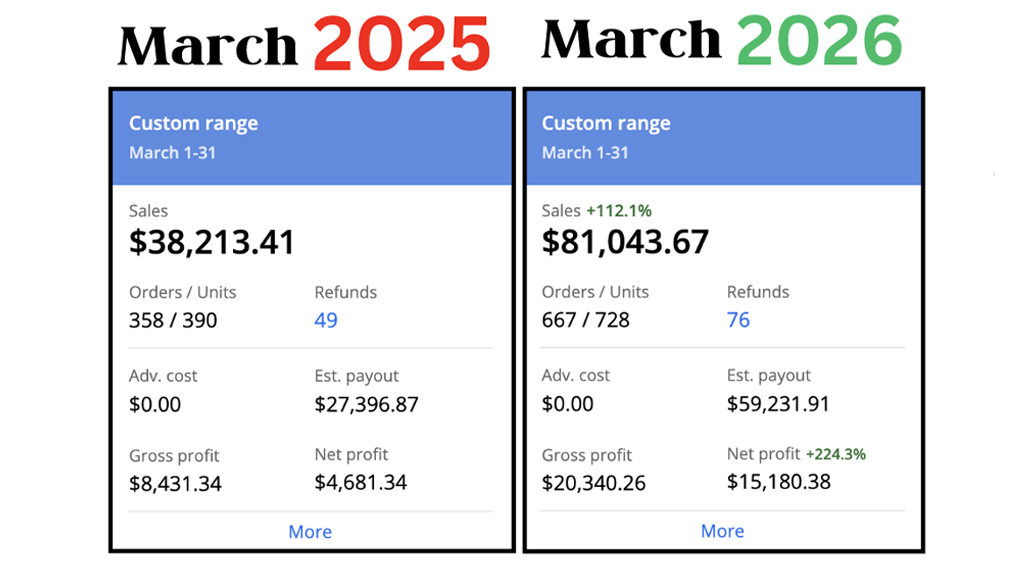Click the $8,431.34 gross profit value

(175, 484)
